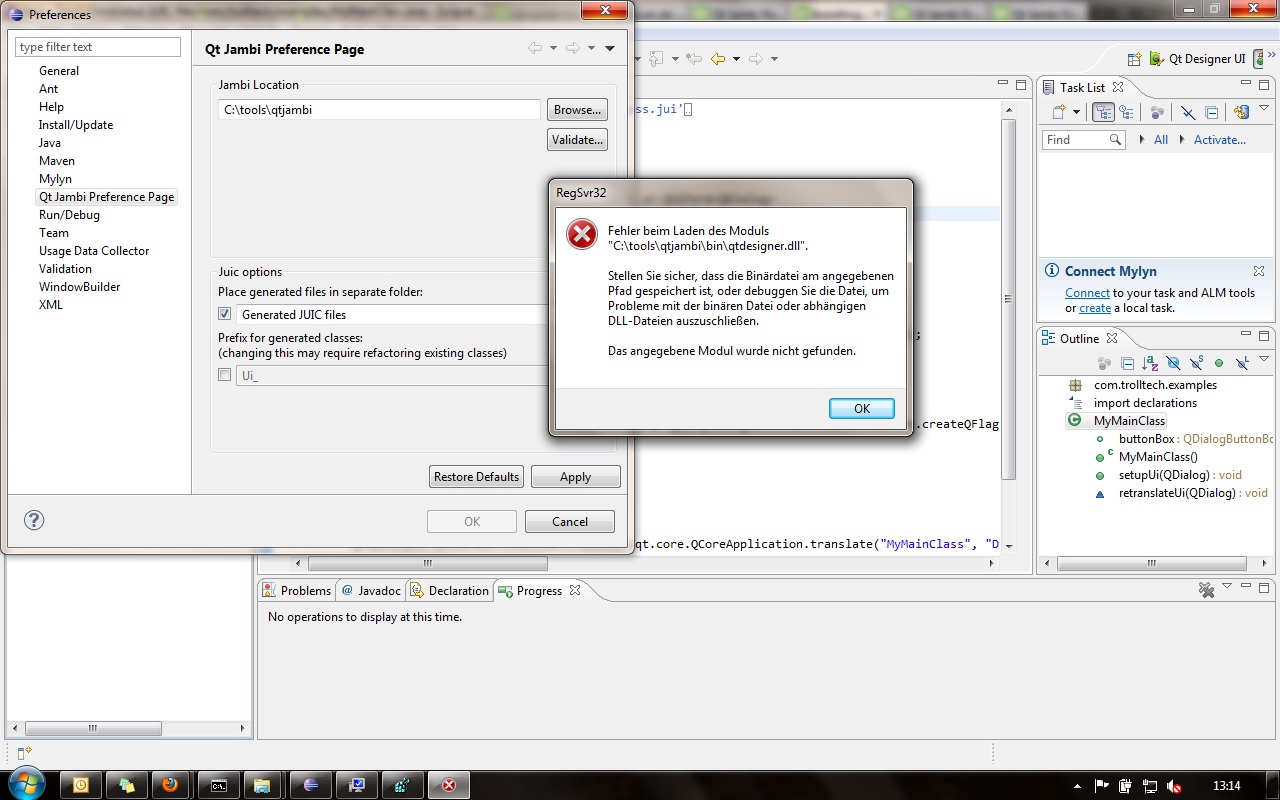
Task: Open the Preferences page view menu dropdown arrow
Action: (610, 49)
